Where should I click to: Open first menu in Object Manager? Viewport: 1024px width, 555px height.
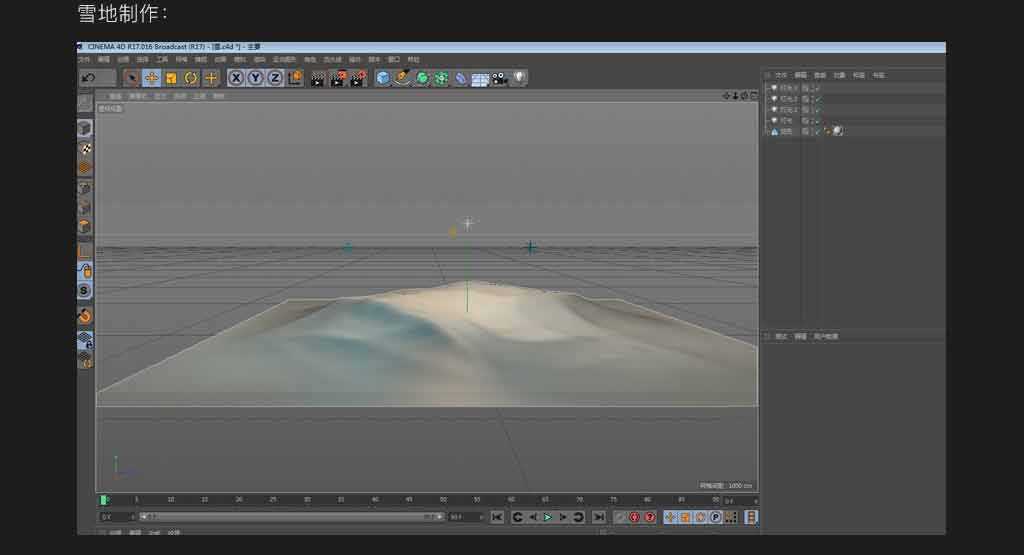coord(779,75)
